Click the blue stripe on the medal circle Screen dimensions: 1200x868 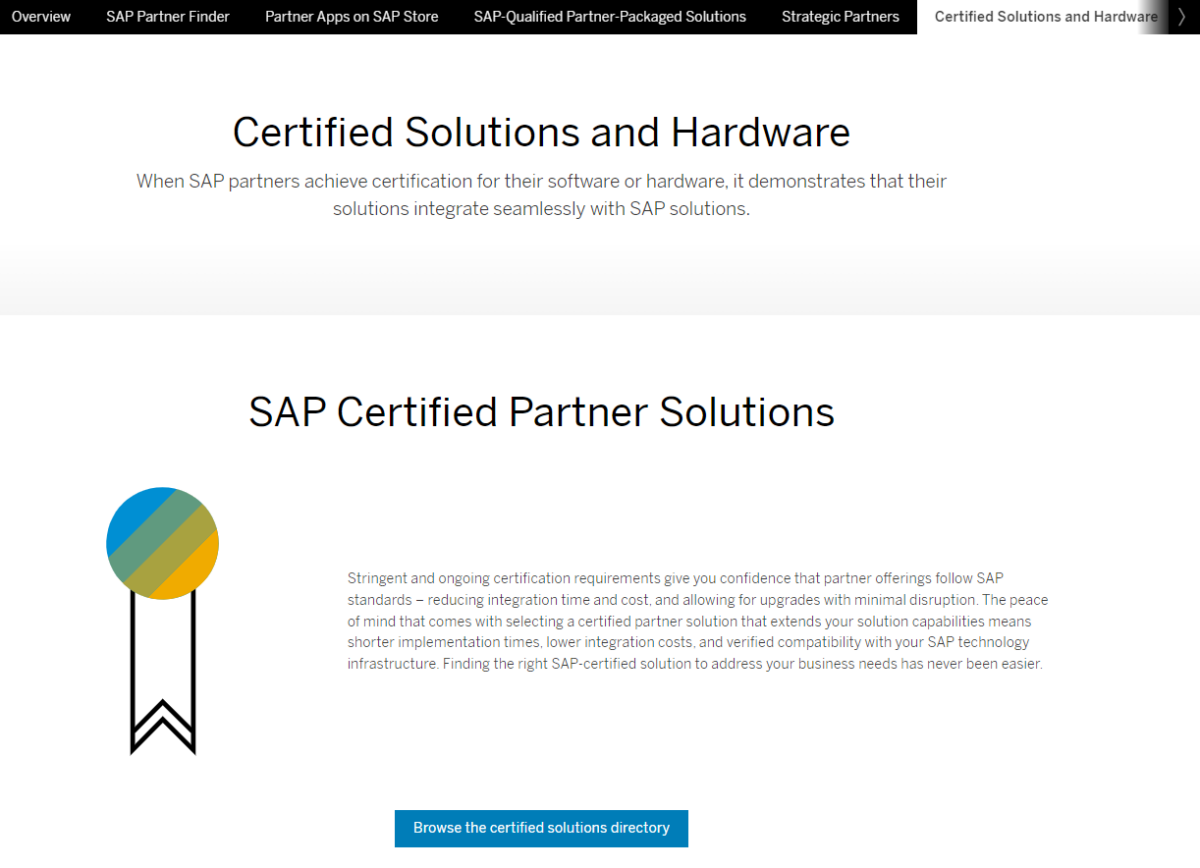click(x=135, y=515)
